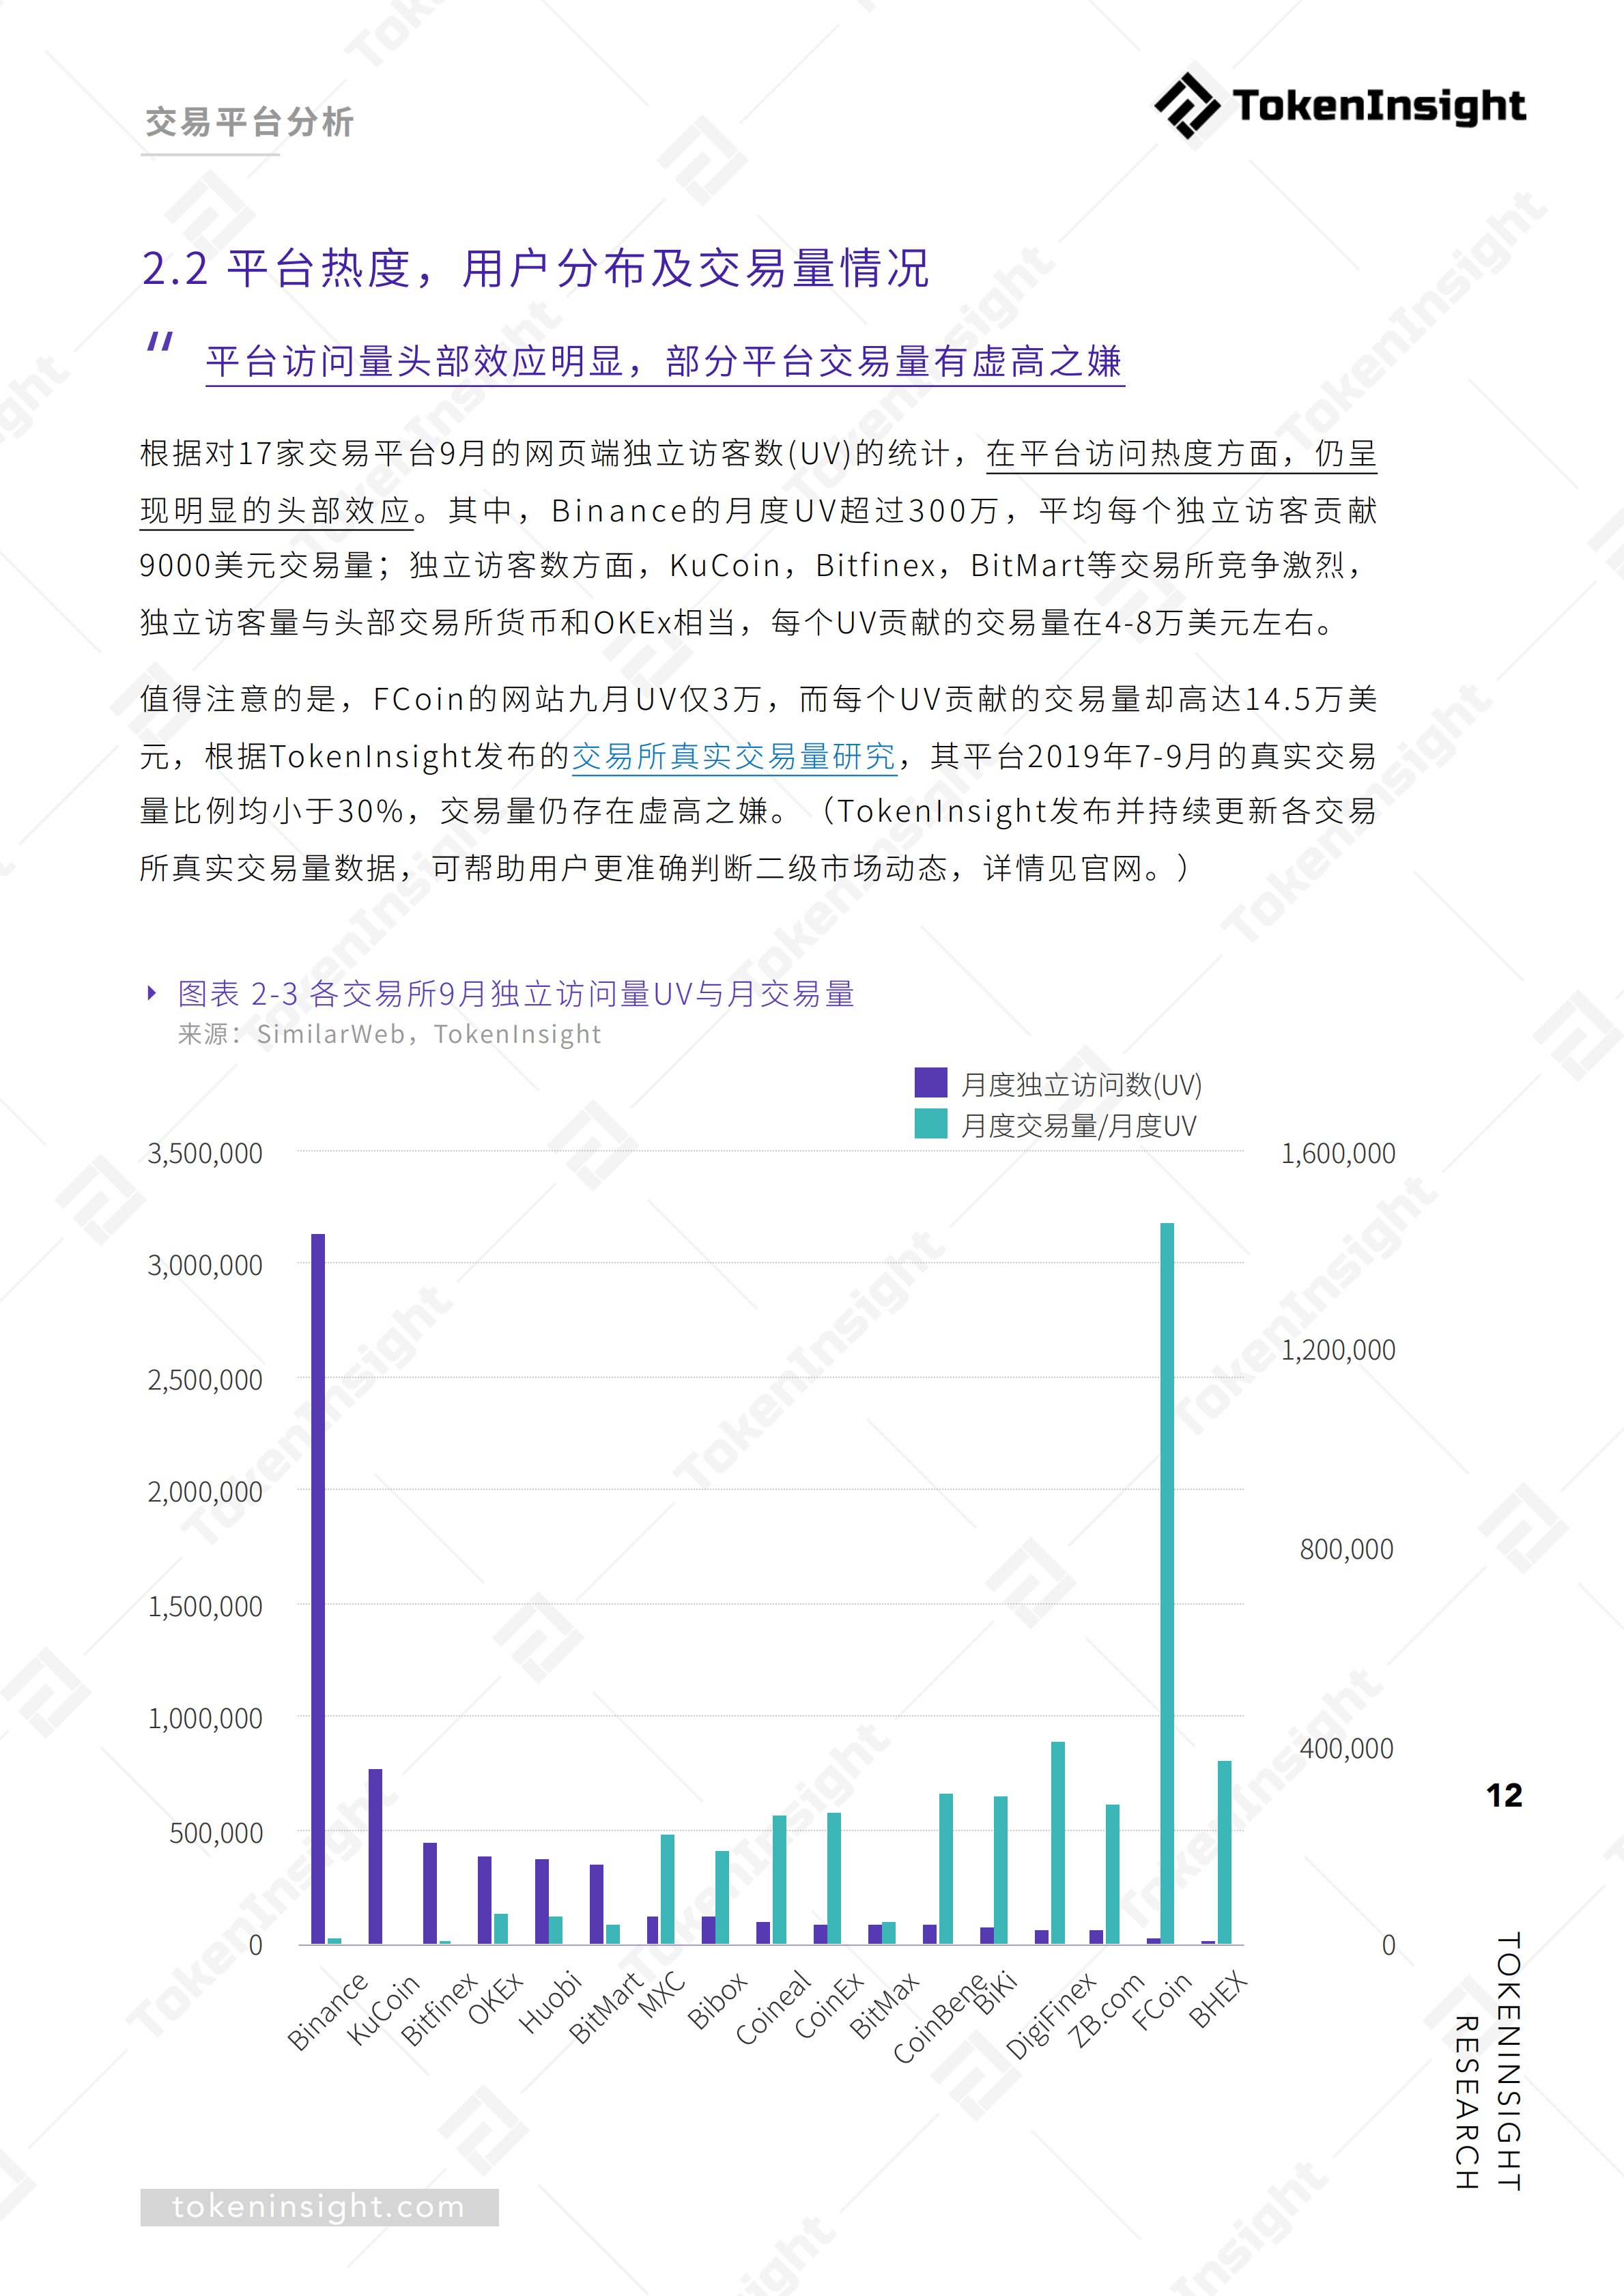Click the legend label 月度交易量/月度UV
Image resolution: width=1624 pixels, height=2296 pixels.
pos(1079,1126)
